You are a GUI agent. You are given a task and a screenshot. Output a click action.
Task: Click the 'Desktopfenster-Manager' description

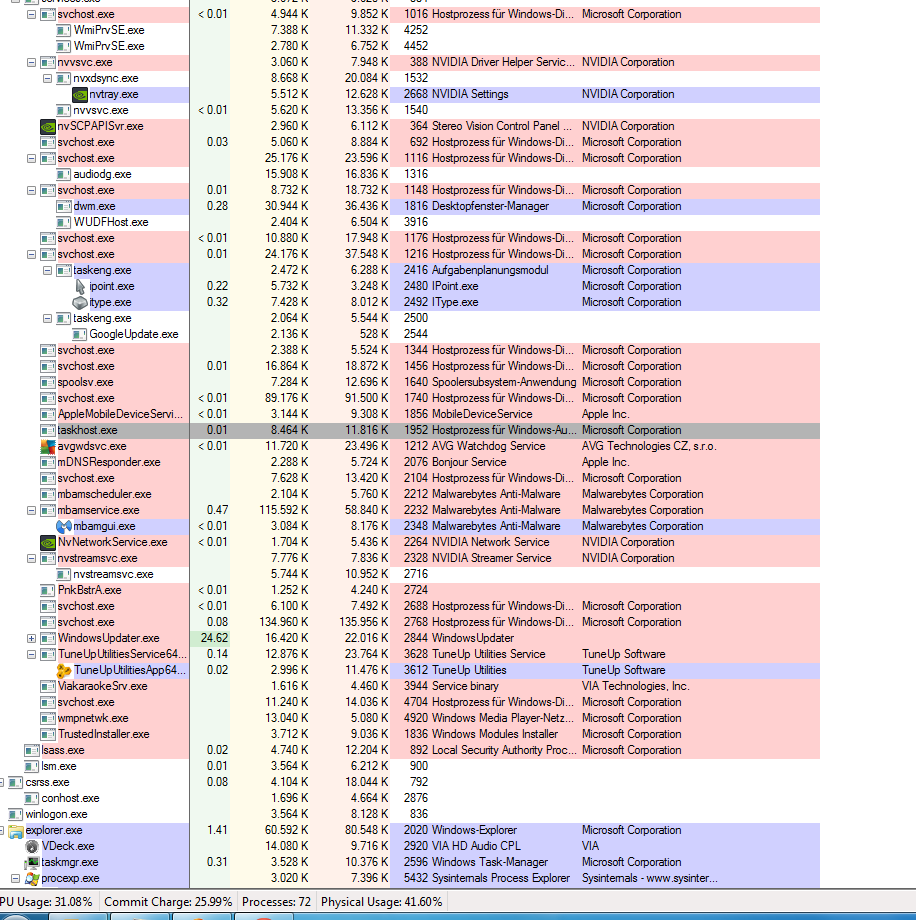pyautogui.click(x=490, y=206)
